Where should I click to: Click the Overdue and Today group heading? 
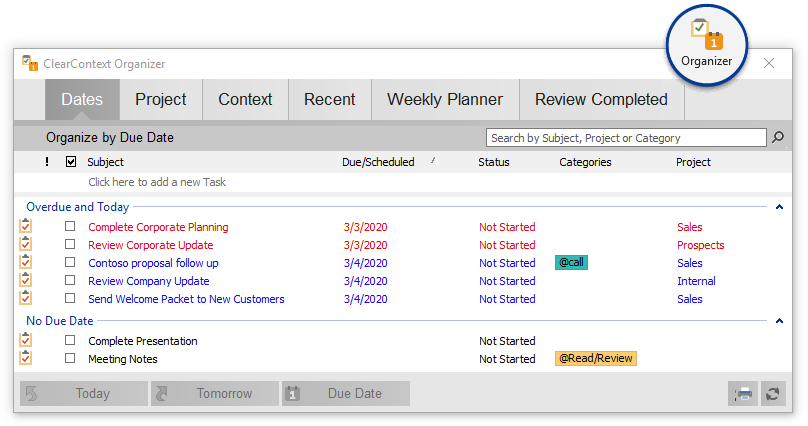(x=78, y=207)
